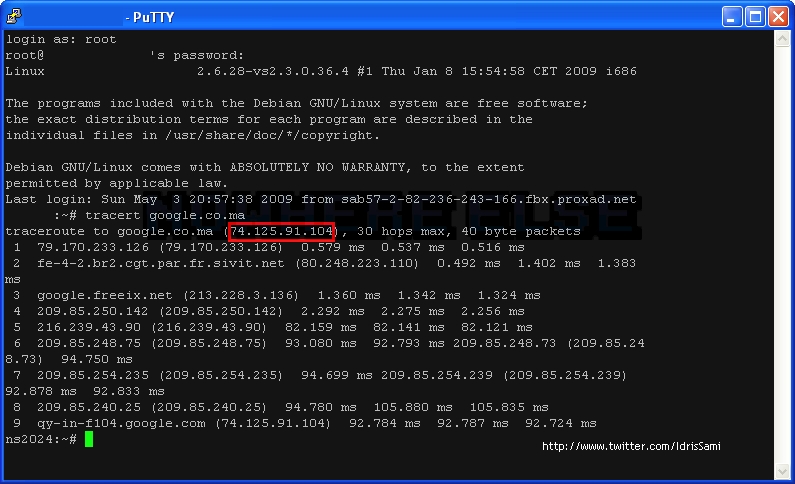Image resolution: width=795 pixels, height=484 pixels.
Task: Click kernel version 2.6.28-vs2.3.0.36.4 text
Action: [x=273, y=71]
